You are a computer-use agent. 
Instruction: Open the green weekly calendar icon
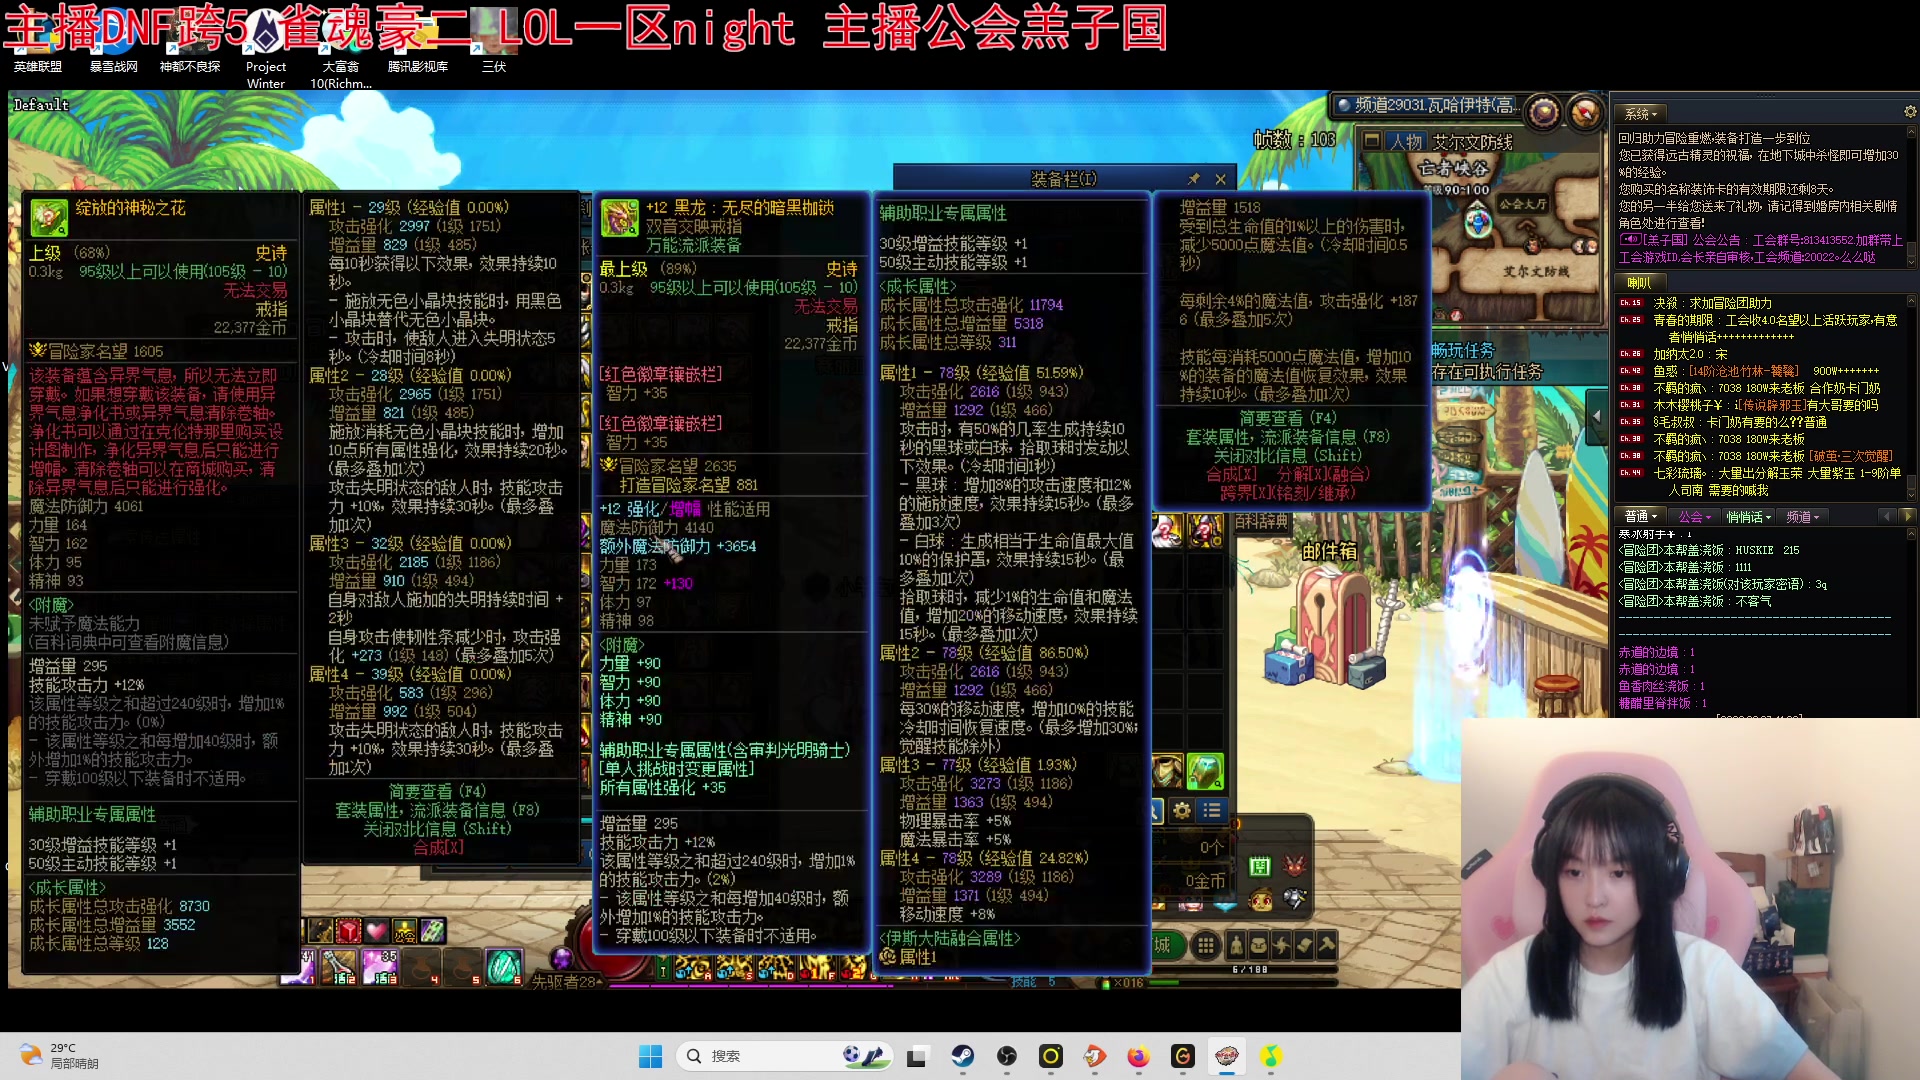click(x=1260, y=866)
